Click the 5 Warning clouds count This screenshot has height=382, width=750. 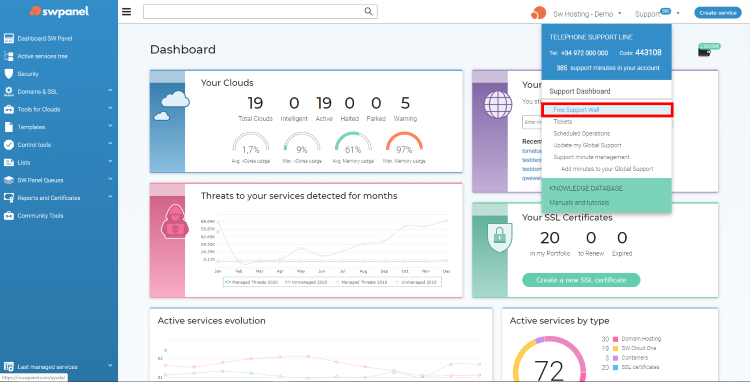coord(405,103)
